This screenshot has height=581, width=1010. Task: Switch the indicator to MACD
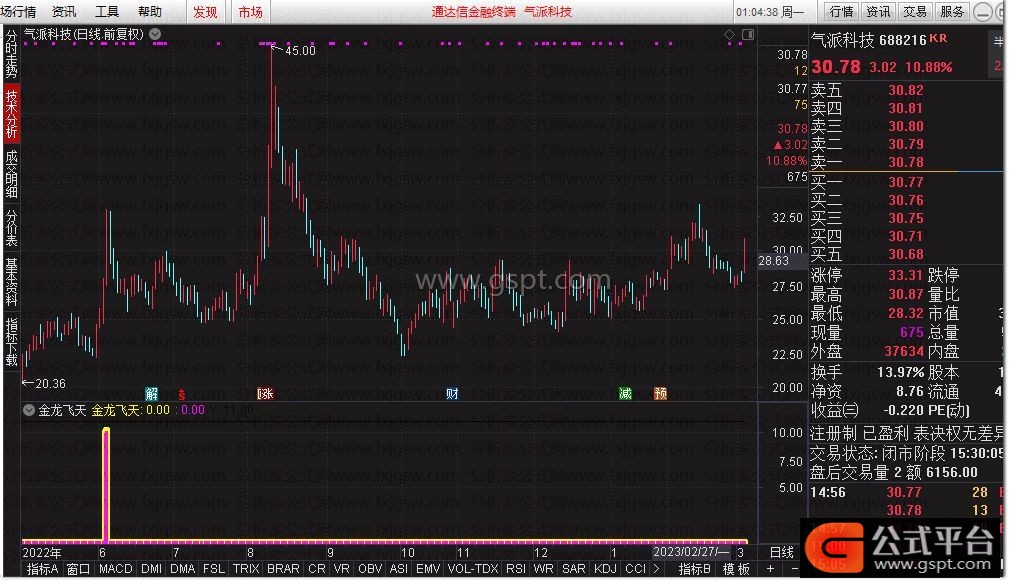point(115,569)
